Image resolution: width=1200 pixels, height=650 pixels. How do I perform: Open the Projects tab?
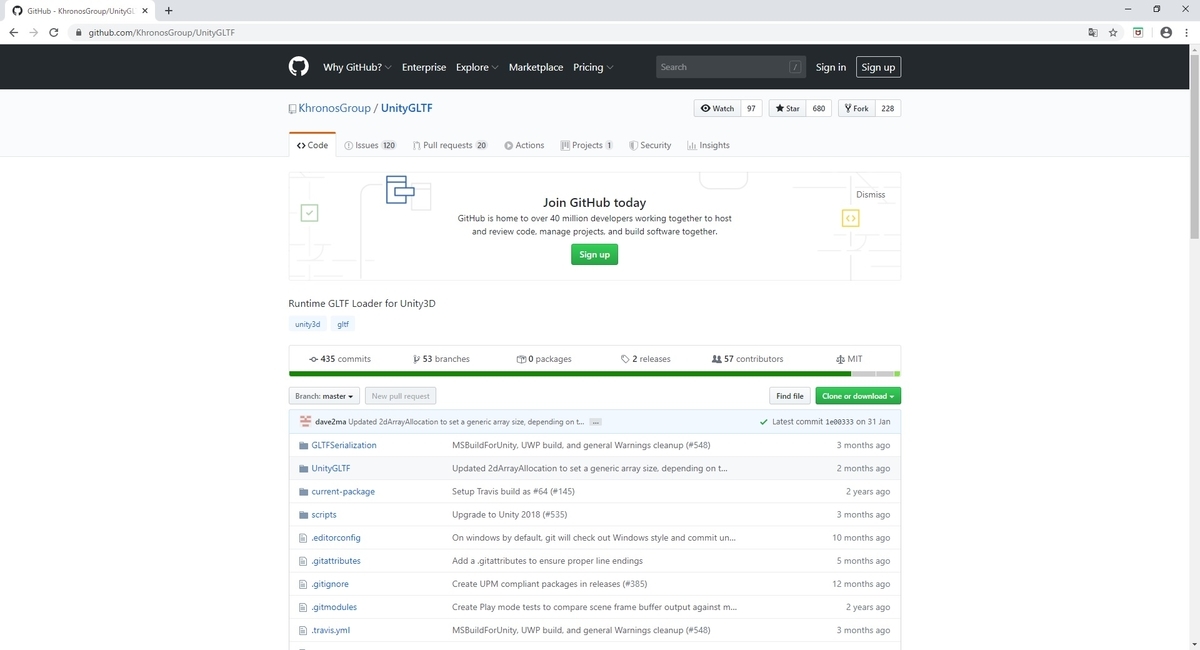[x=587, y=145]
